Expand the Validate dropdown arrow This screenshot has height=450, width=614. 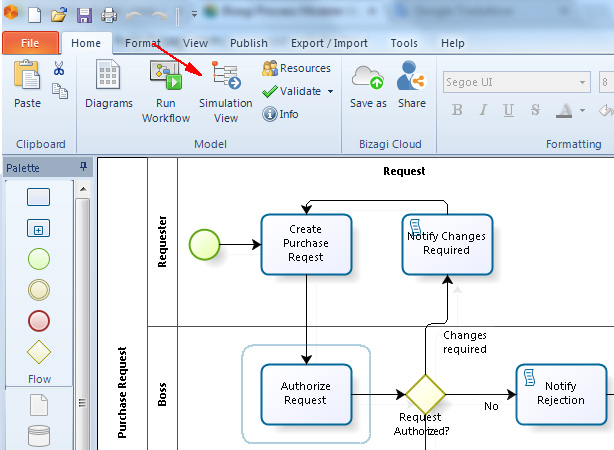point(330,92)
